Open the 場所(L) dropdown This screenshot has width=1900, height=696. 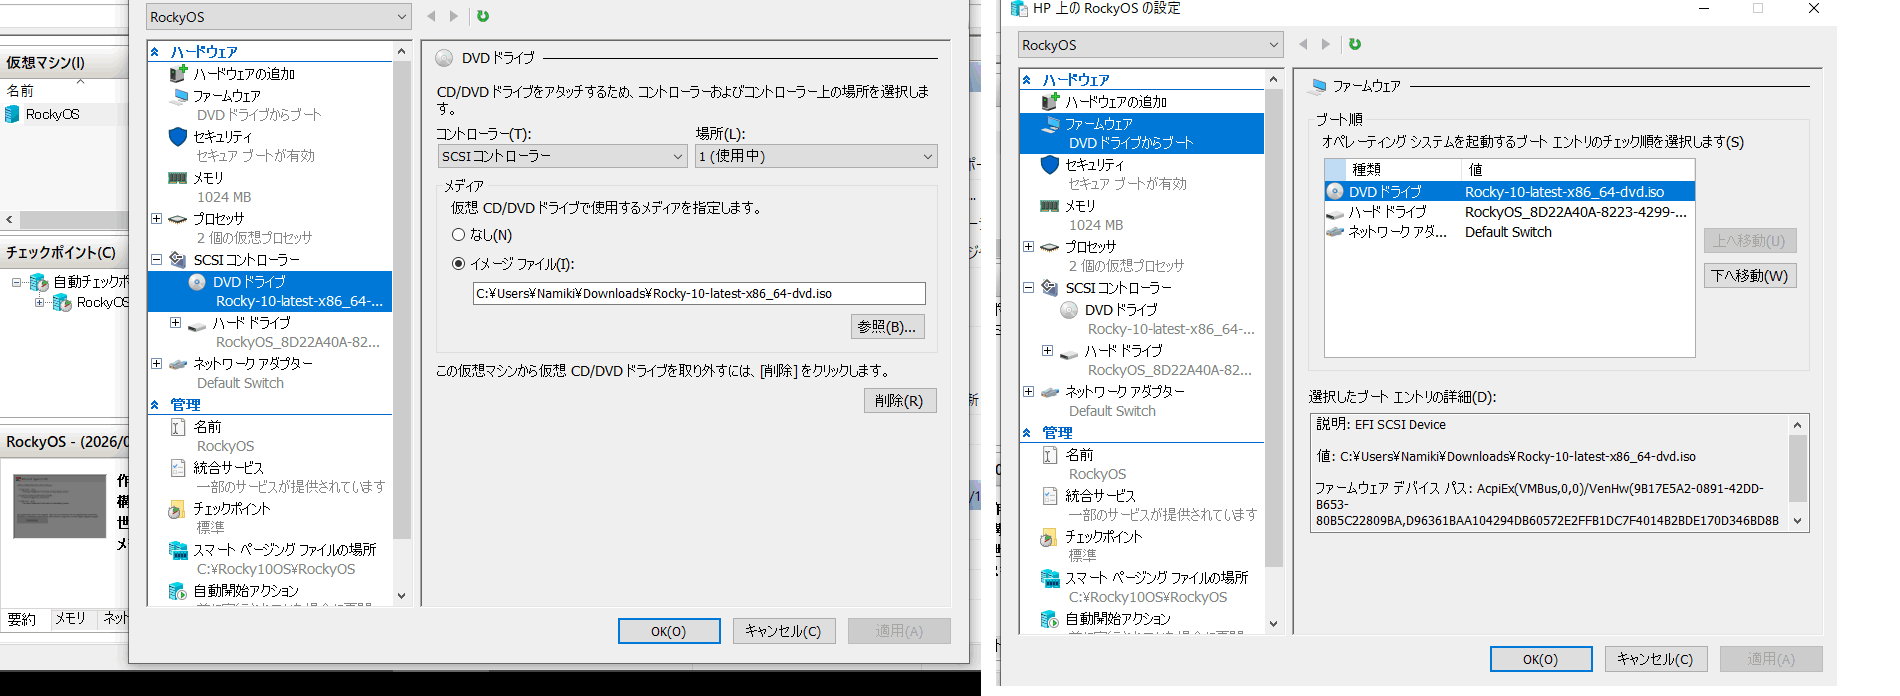(x=816, y=156)
